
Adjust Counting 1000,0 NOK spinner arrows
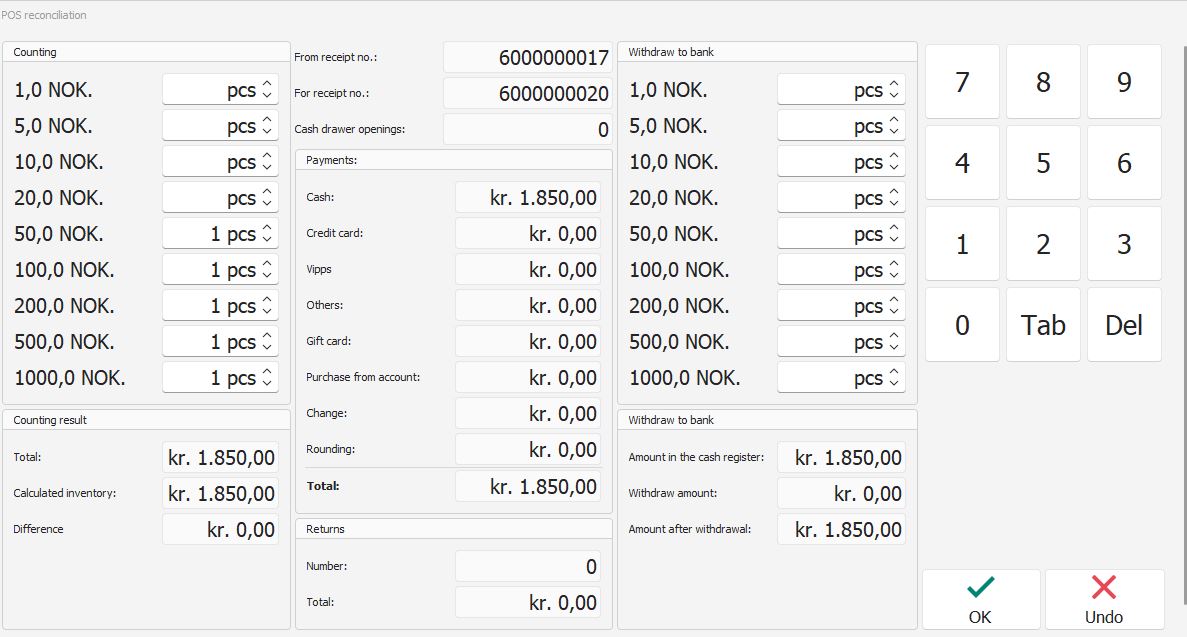click(x=267, y=377)
